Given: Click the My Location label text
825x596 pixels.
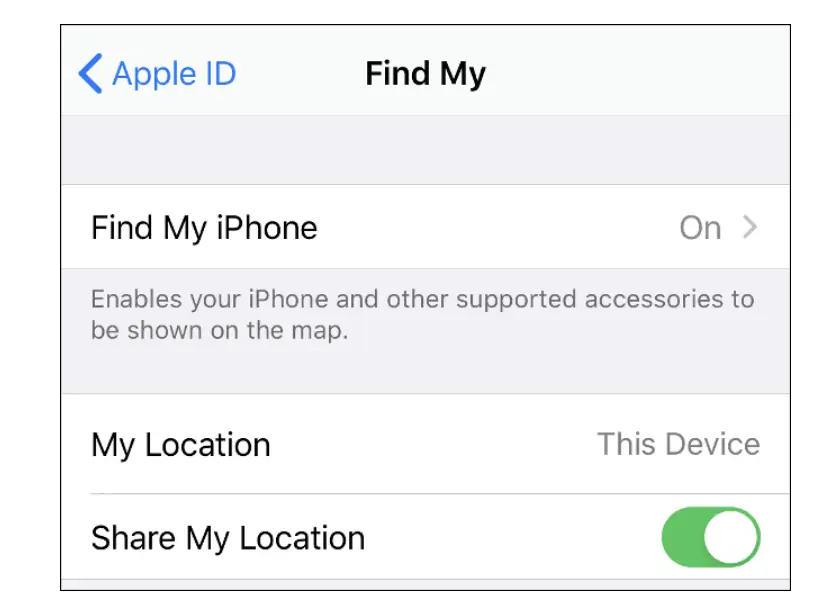Looking at the screenshot, I should [180, 445].
